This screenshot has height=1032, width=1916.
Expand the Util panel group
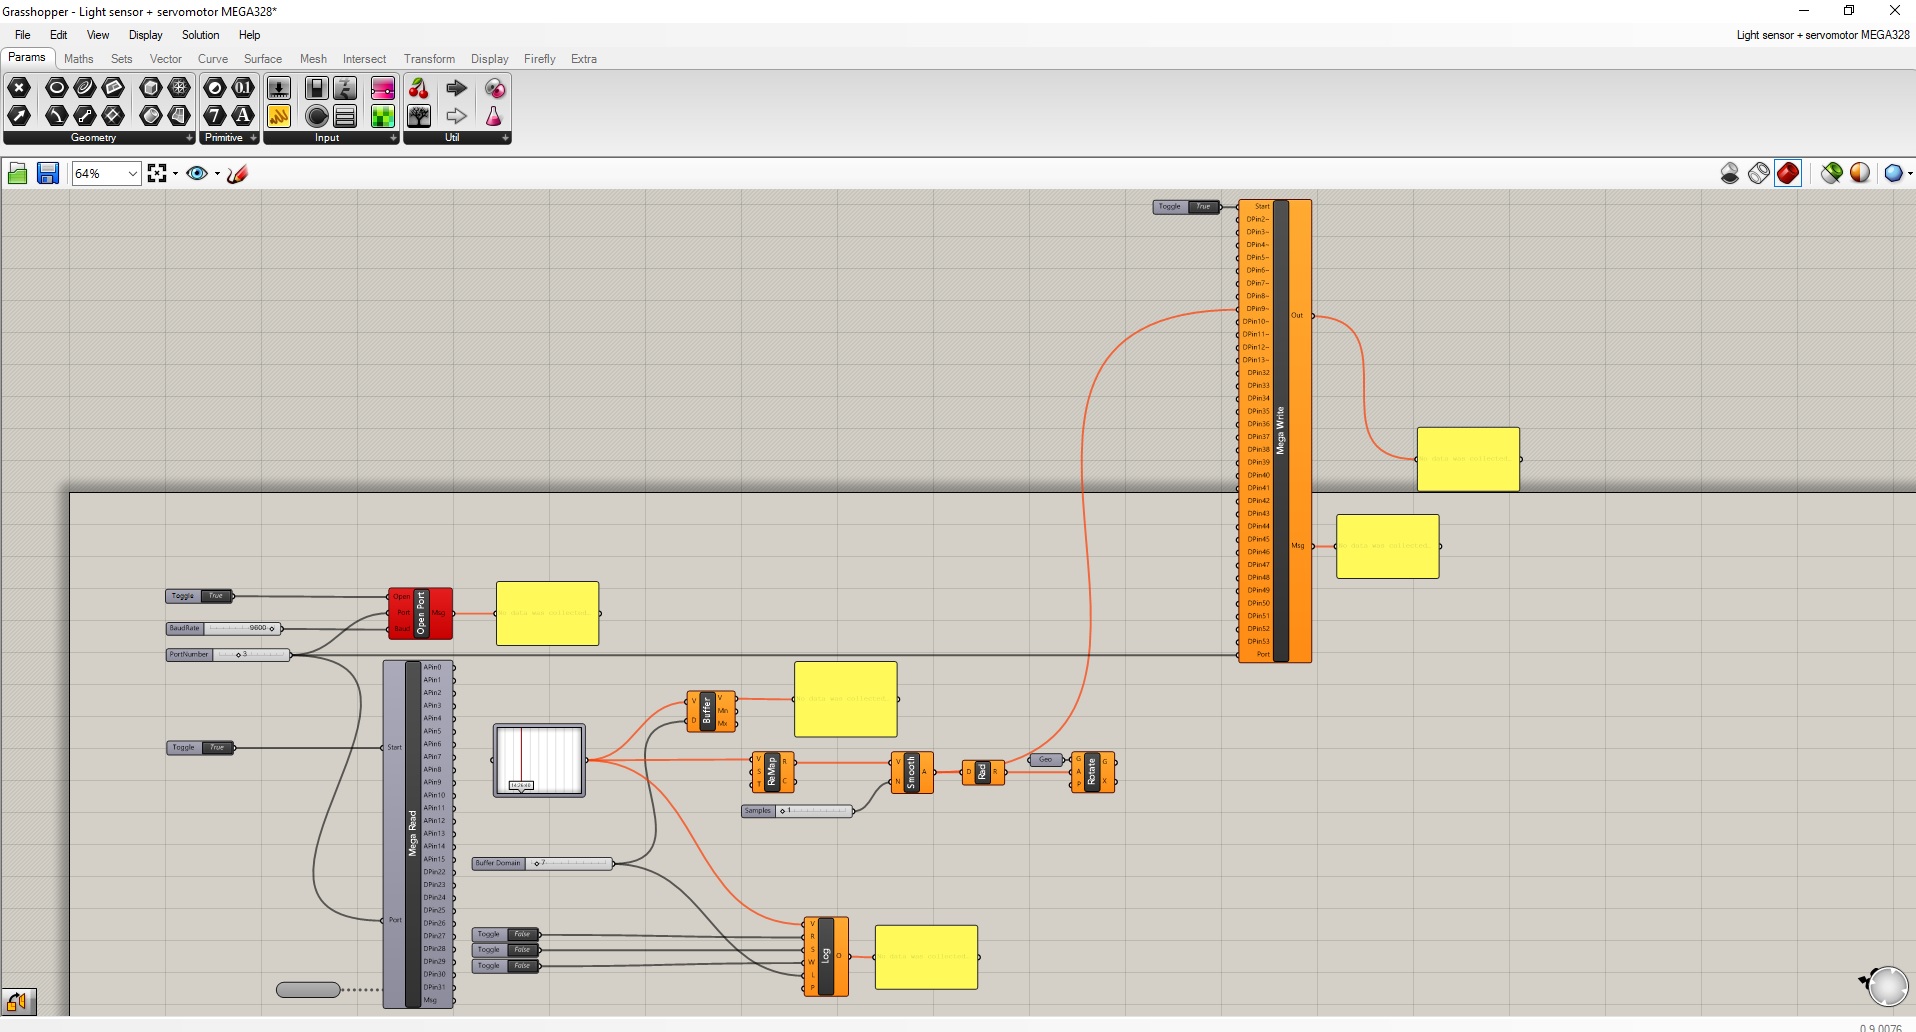coord(506,138)
